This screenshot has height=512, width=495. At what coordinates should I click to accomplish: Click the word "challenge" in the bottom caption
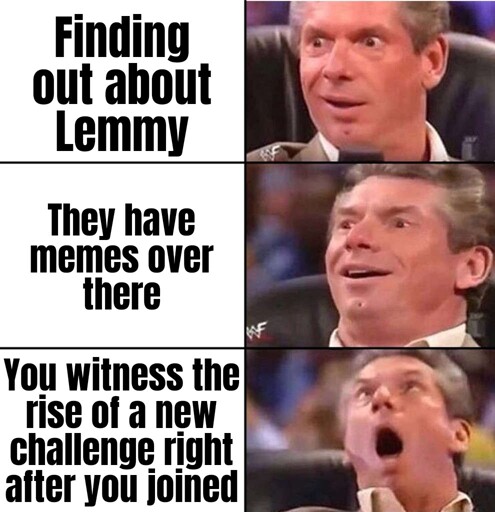tap(80, 451)
